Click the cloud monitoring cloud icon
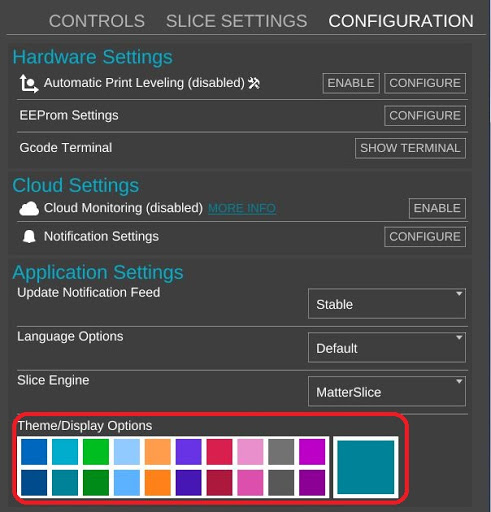Screen dimensions: 491x512 (29, 209)
